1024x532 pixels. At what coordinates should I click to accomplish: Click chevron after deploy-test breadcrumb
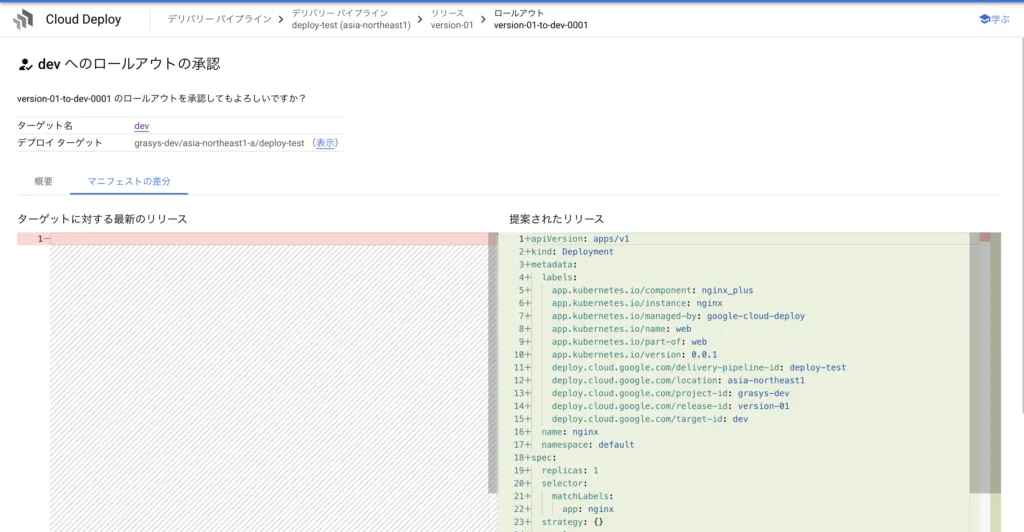tap(420, 20)
